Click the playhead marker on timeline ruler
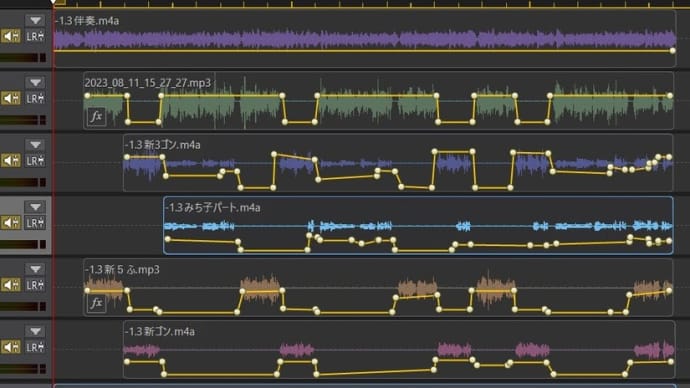The width and height of the screenshot is (690, 388). point(53,2)
